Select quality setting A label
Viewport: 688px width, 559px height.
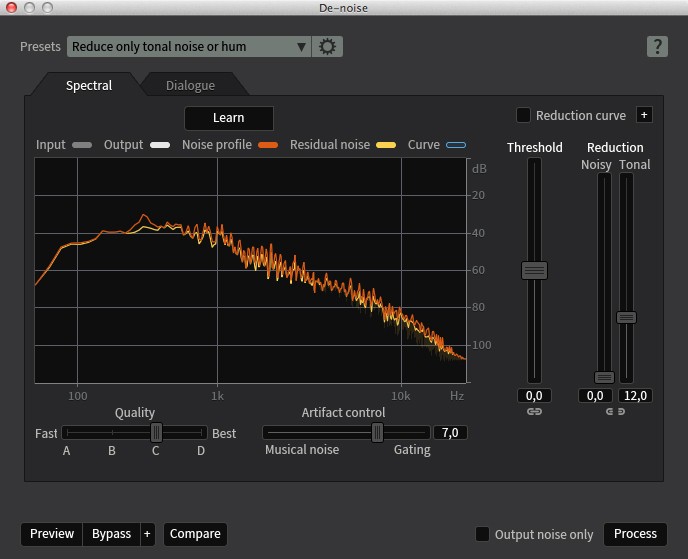point(66,451)
